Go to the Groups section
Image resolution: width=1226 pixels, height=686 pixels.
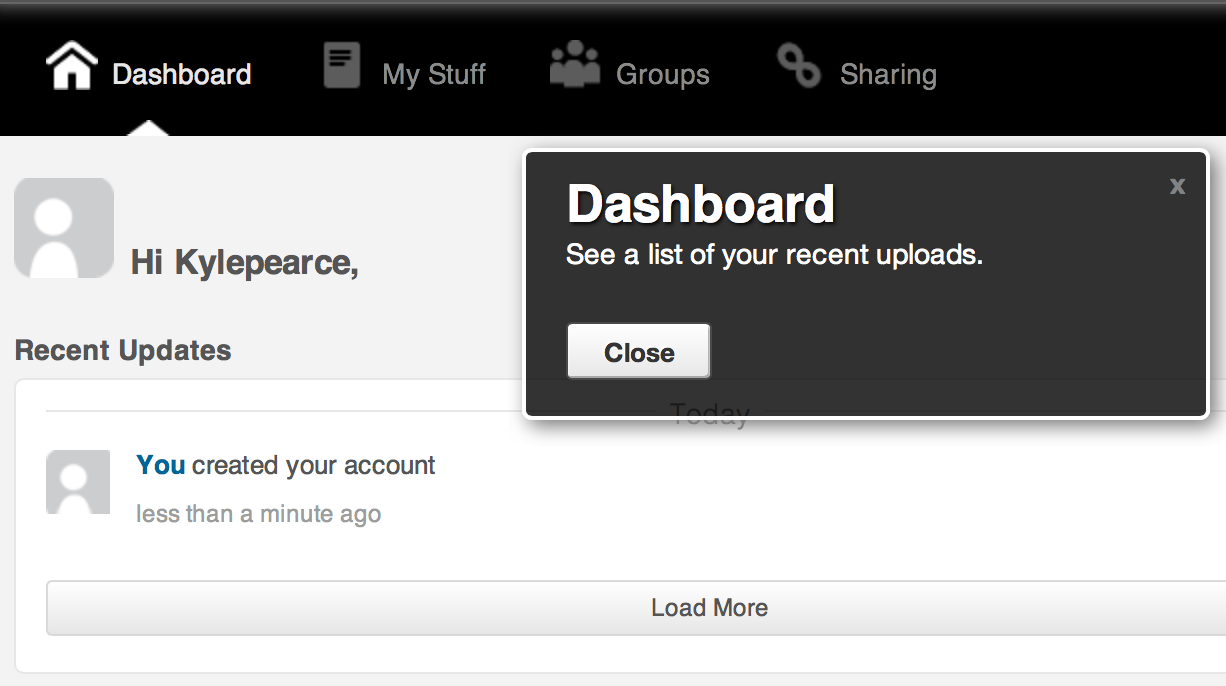(x=662, y=75)
